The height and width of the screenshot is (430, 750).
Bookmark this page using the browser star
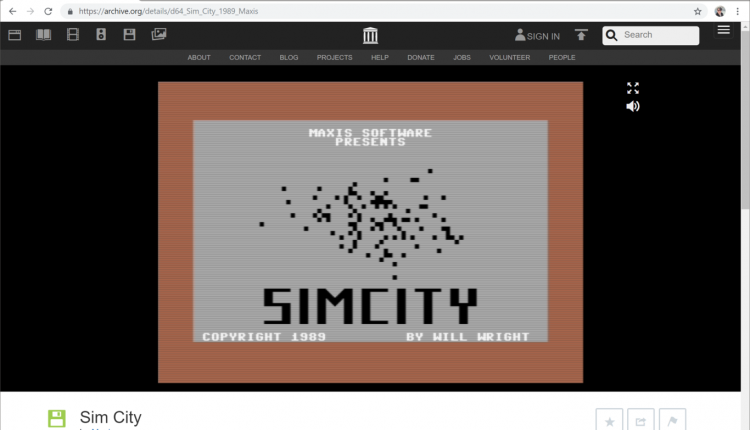coord(697,11)
